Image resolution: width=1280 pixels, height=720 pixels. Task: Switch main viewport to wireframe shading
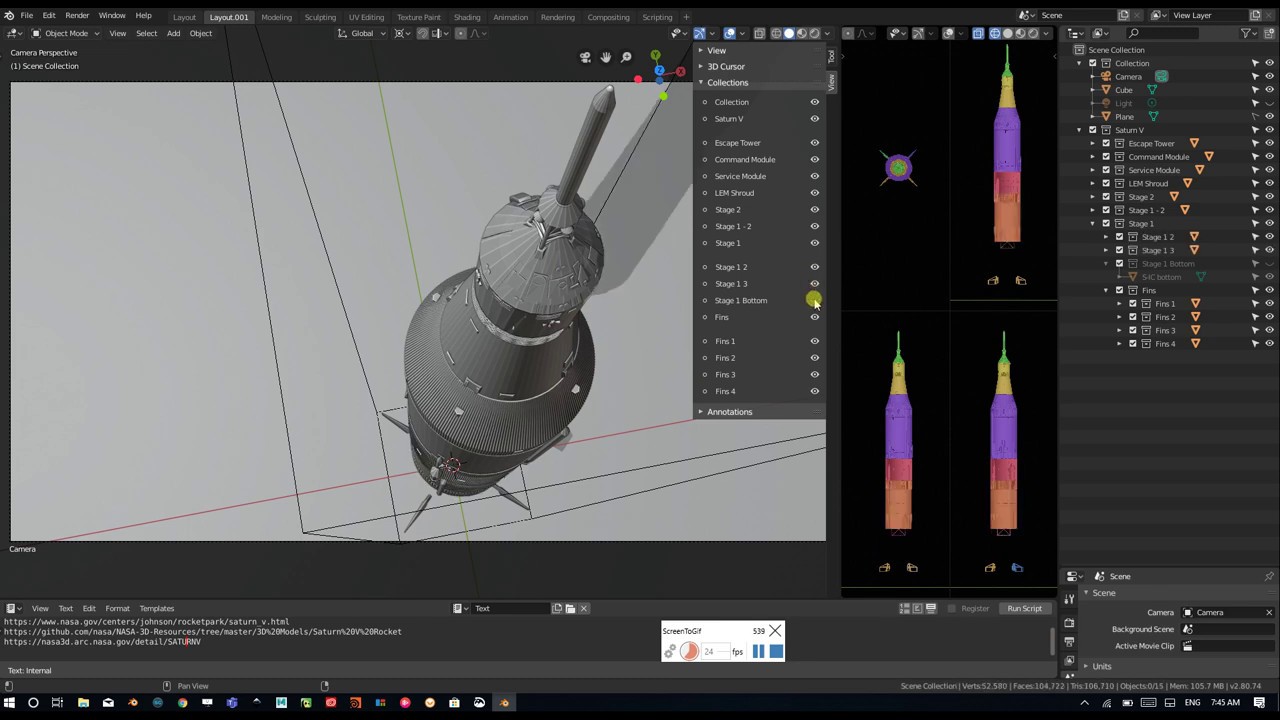[776, 33]
